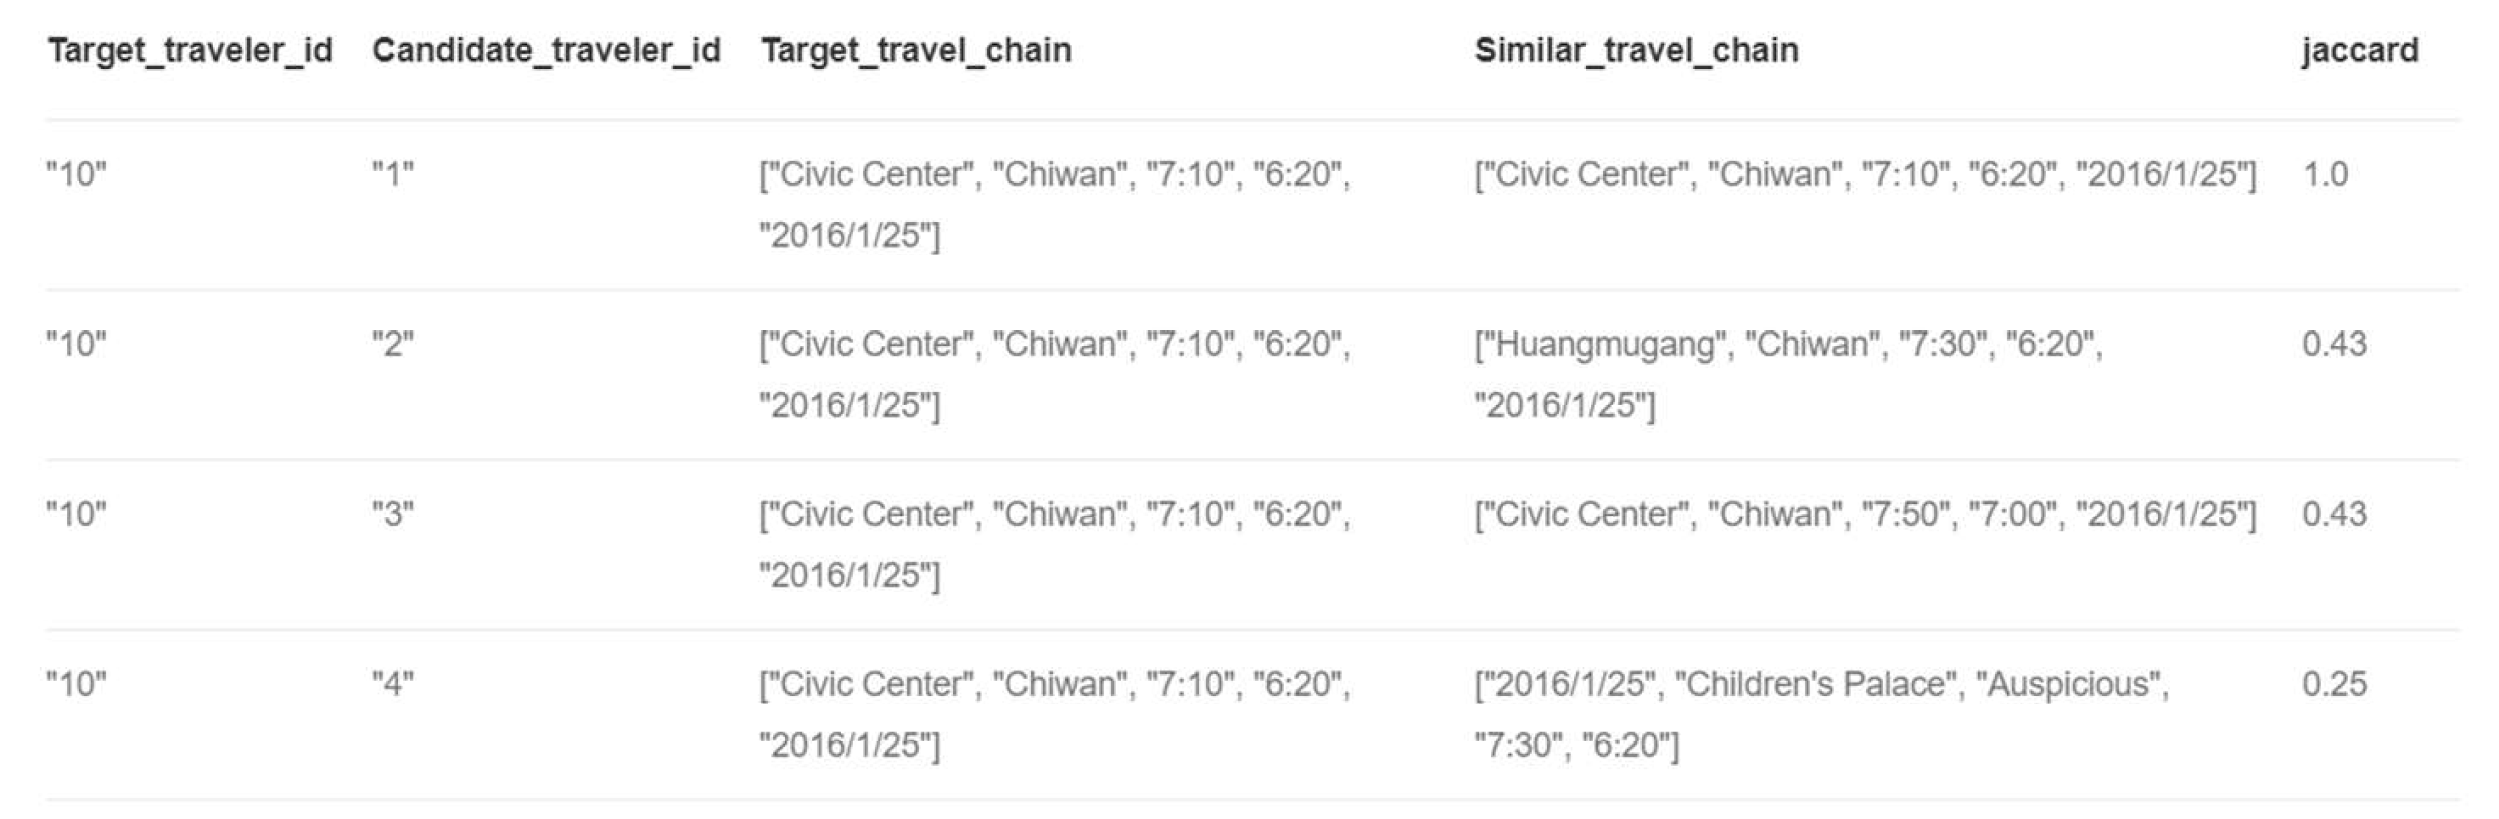Click target traveler id "10" in last row

click(x=76, y=685)
